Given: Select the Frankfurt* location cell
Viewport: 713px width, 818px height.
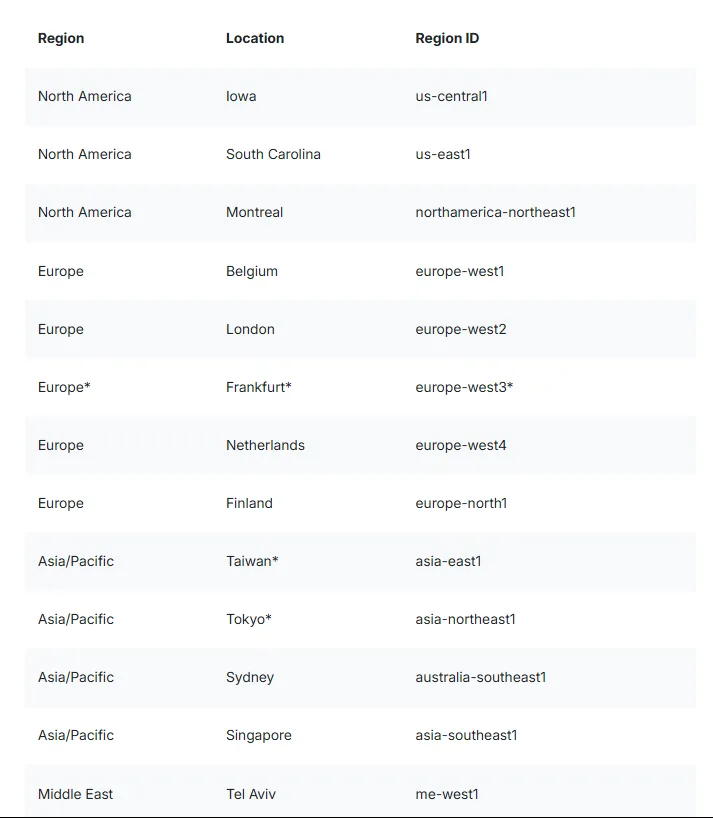Looking at the screenshot, I should click(x=258, y=387).
